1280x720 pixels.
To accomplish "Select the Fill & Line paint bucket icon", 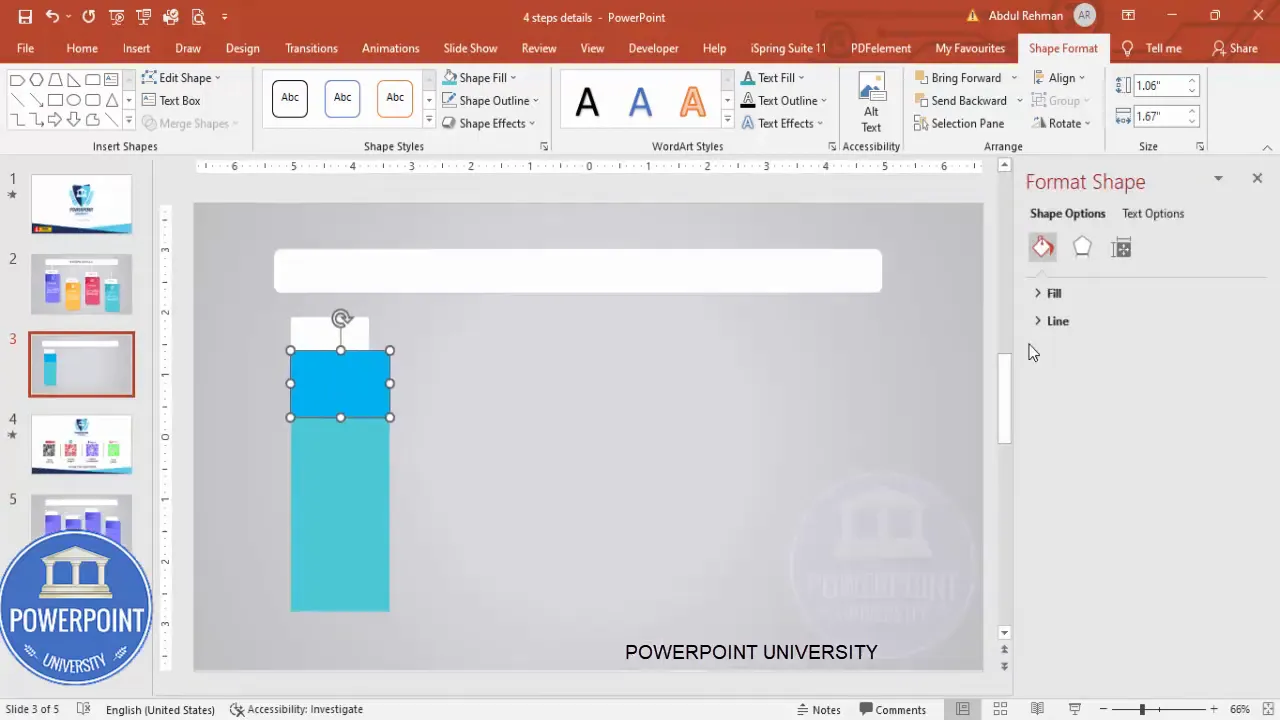I will click(x=1043, y=248).
